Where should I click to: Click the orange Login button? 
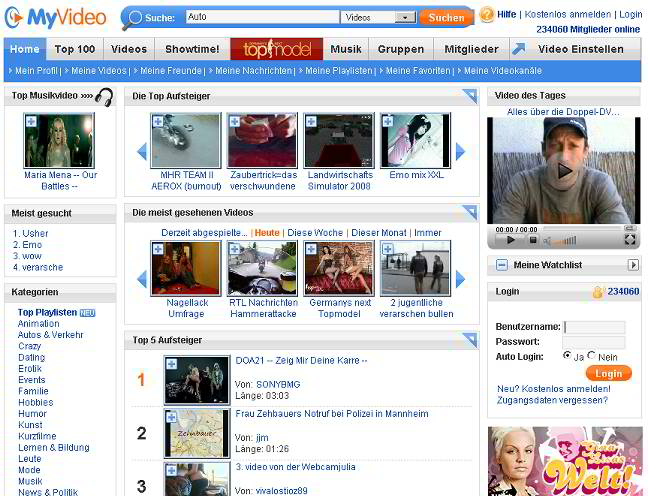[609, 373]
